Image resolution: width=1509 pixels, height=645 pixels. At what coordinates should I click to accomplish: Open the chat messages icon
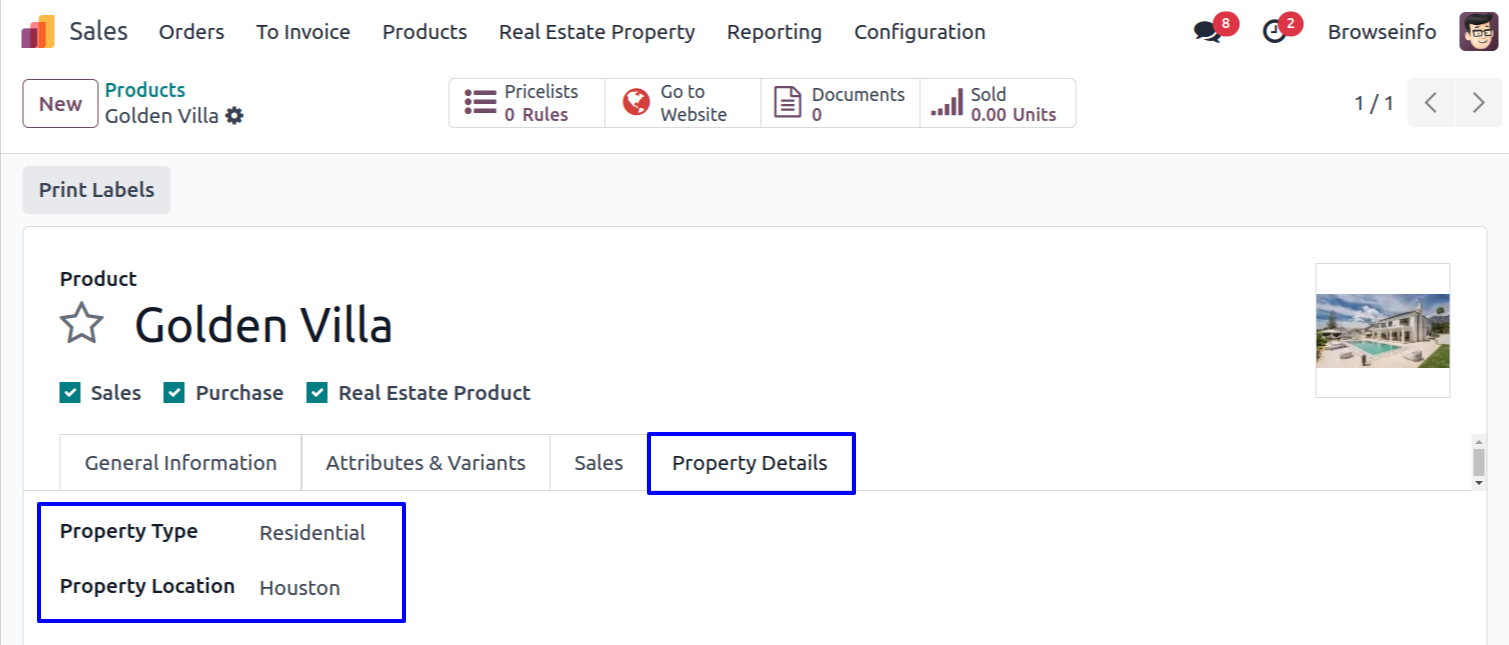coord(1207,32)
